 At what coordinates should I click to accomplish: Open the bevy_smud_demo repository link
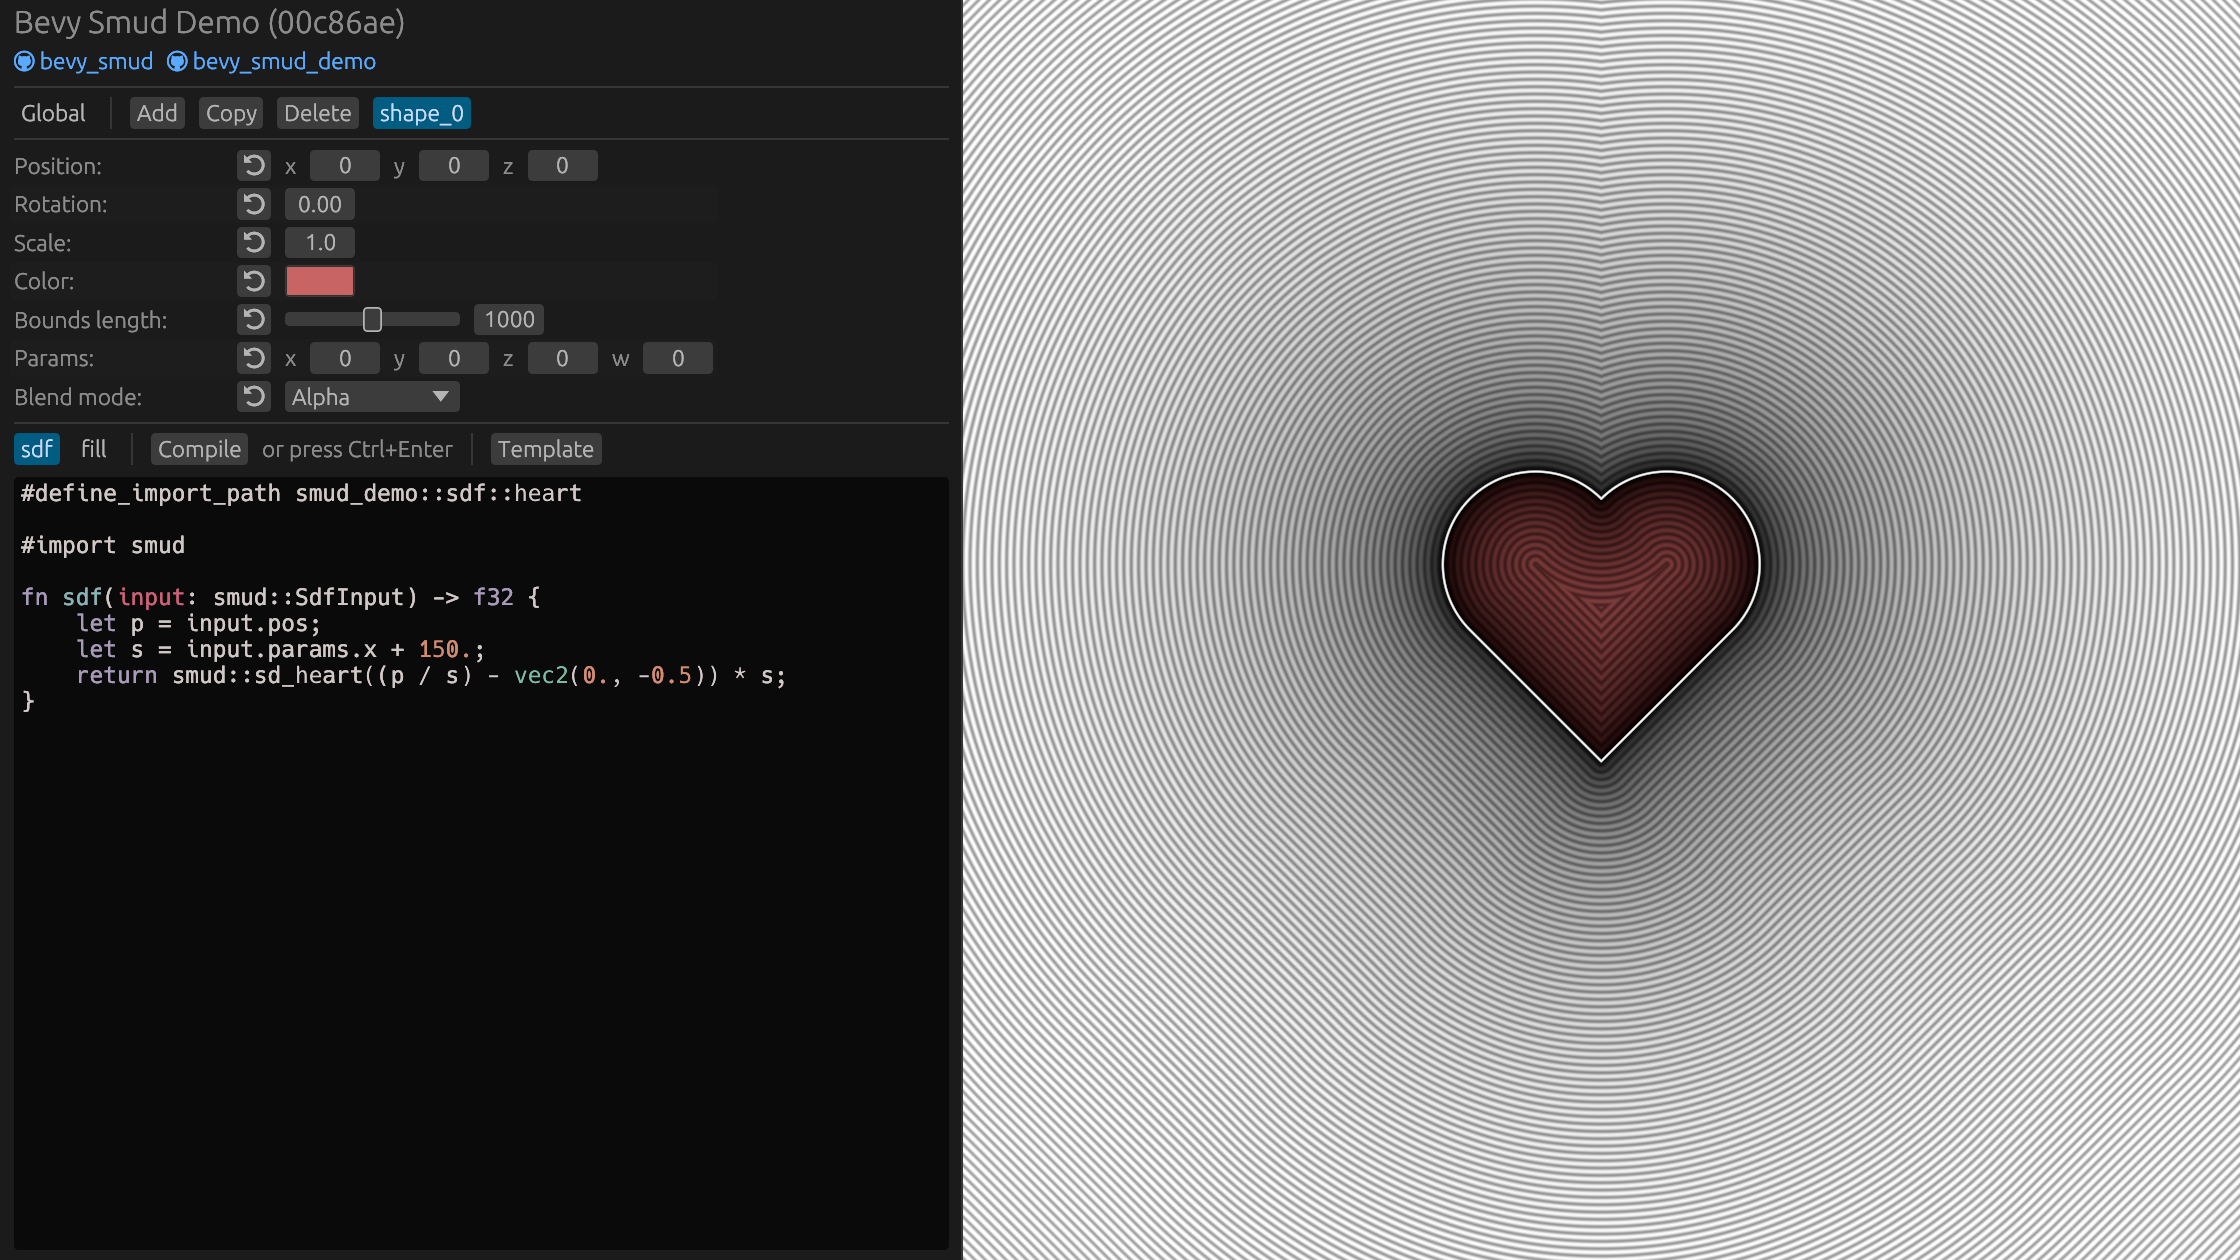[x=284, y=62]
